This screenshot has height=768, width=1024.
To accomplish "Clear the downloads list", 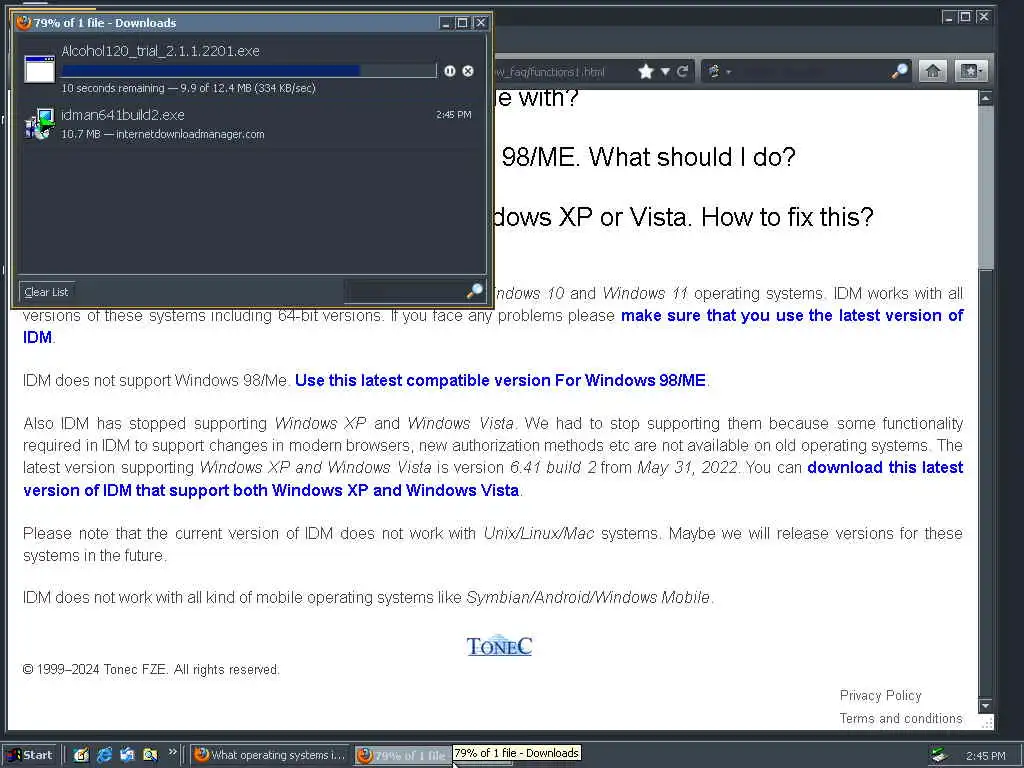I will (46, 292).
